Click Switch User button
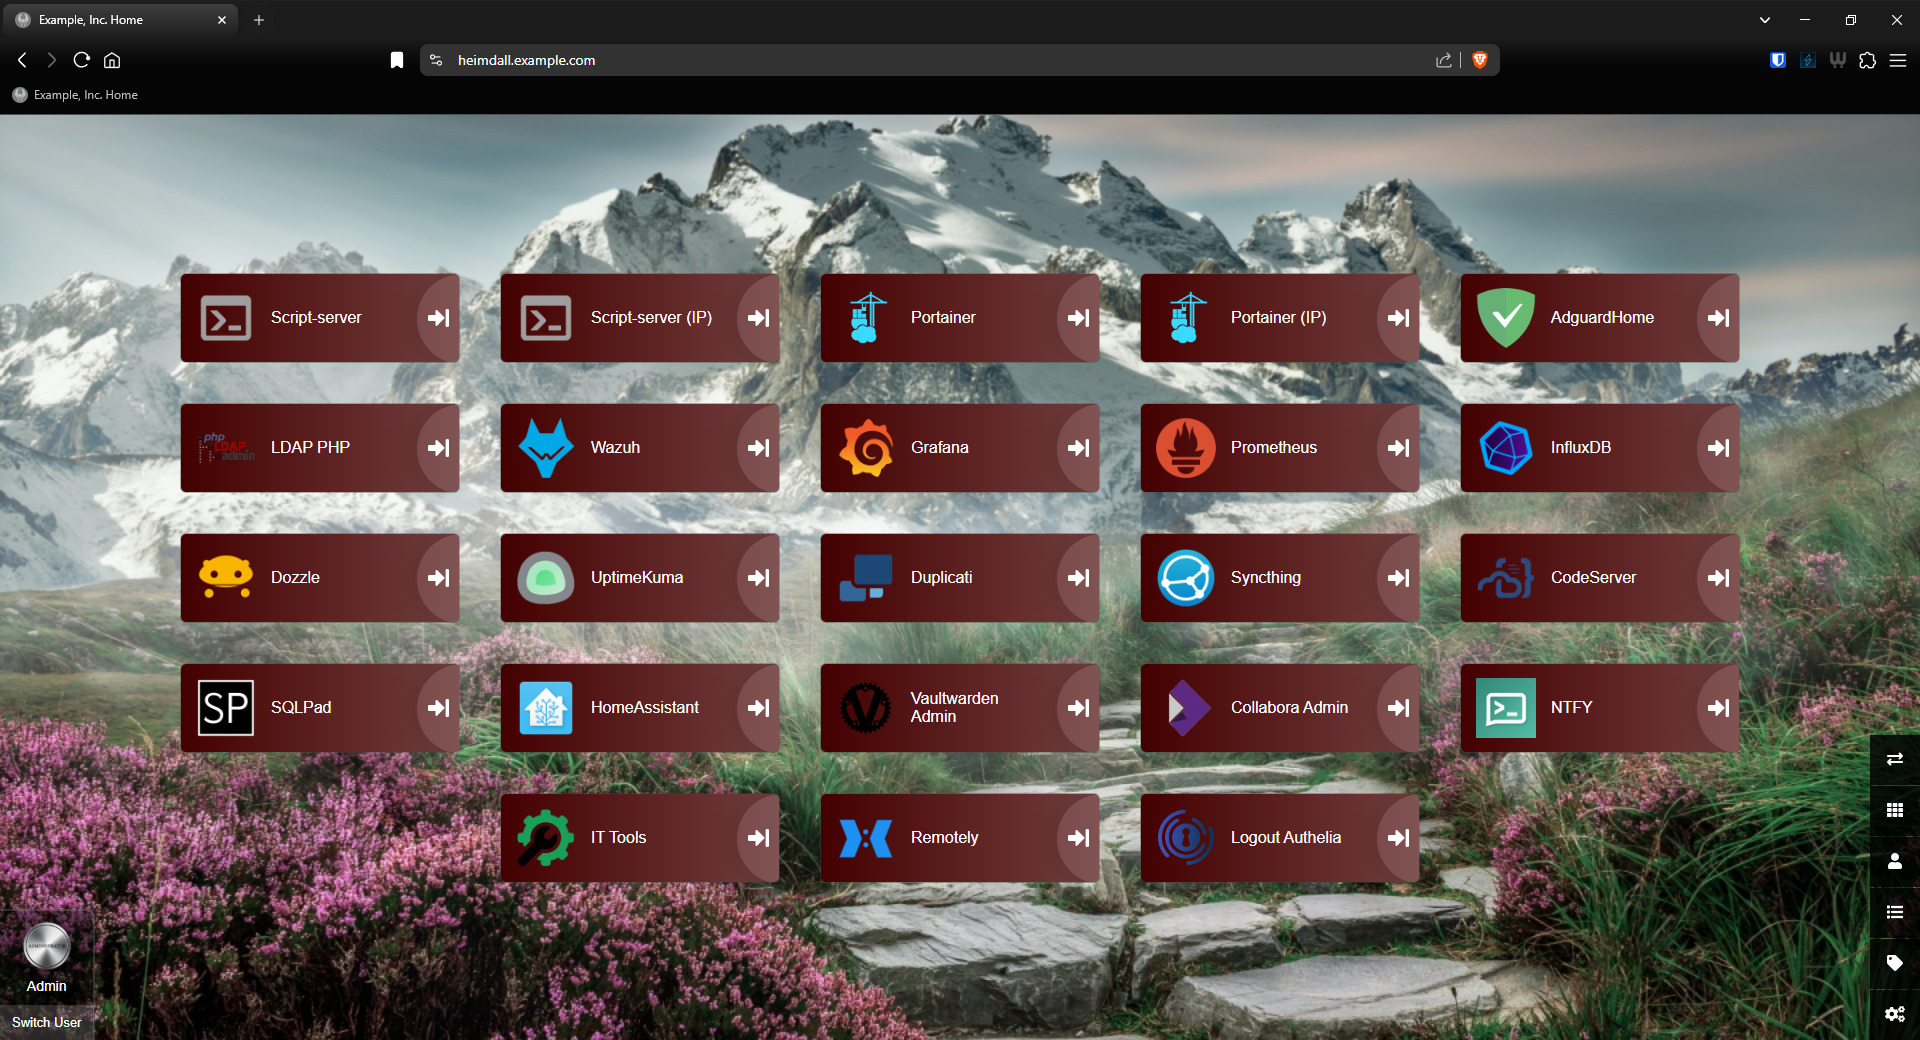Screen dimensions: 1920x1040 click(x=47, y=1022)
